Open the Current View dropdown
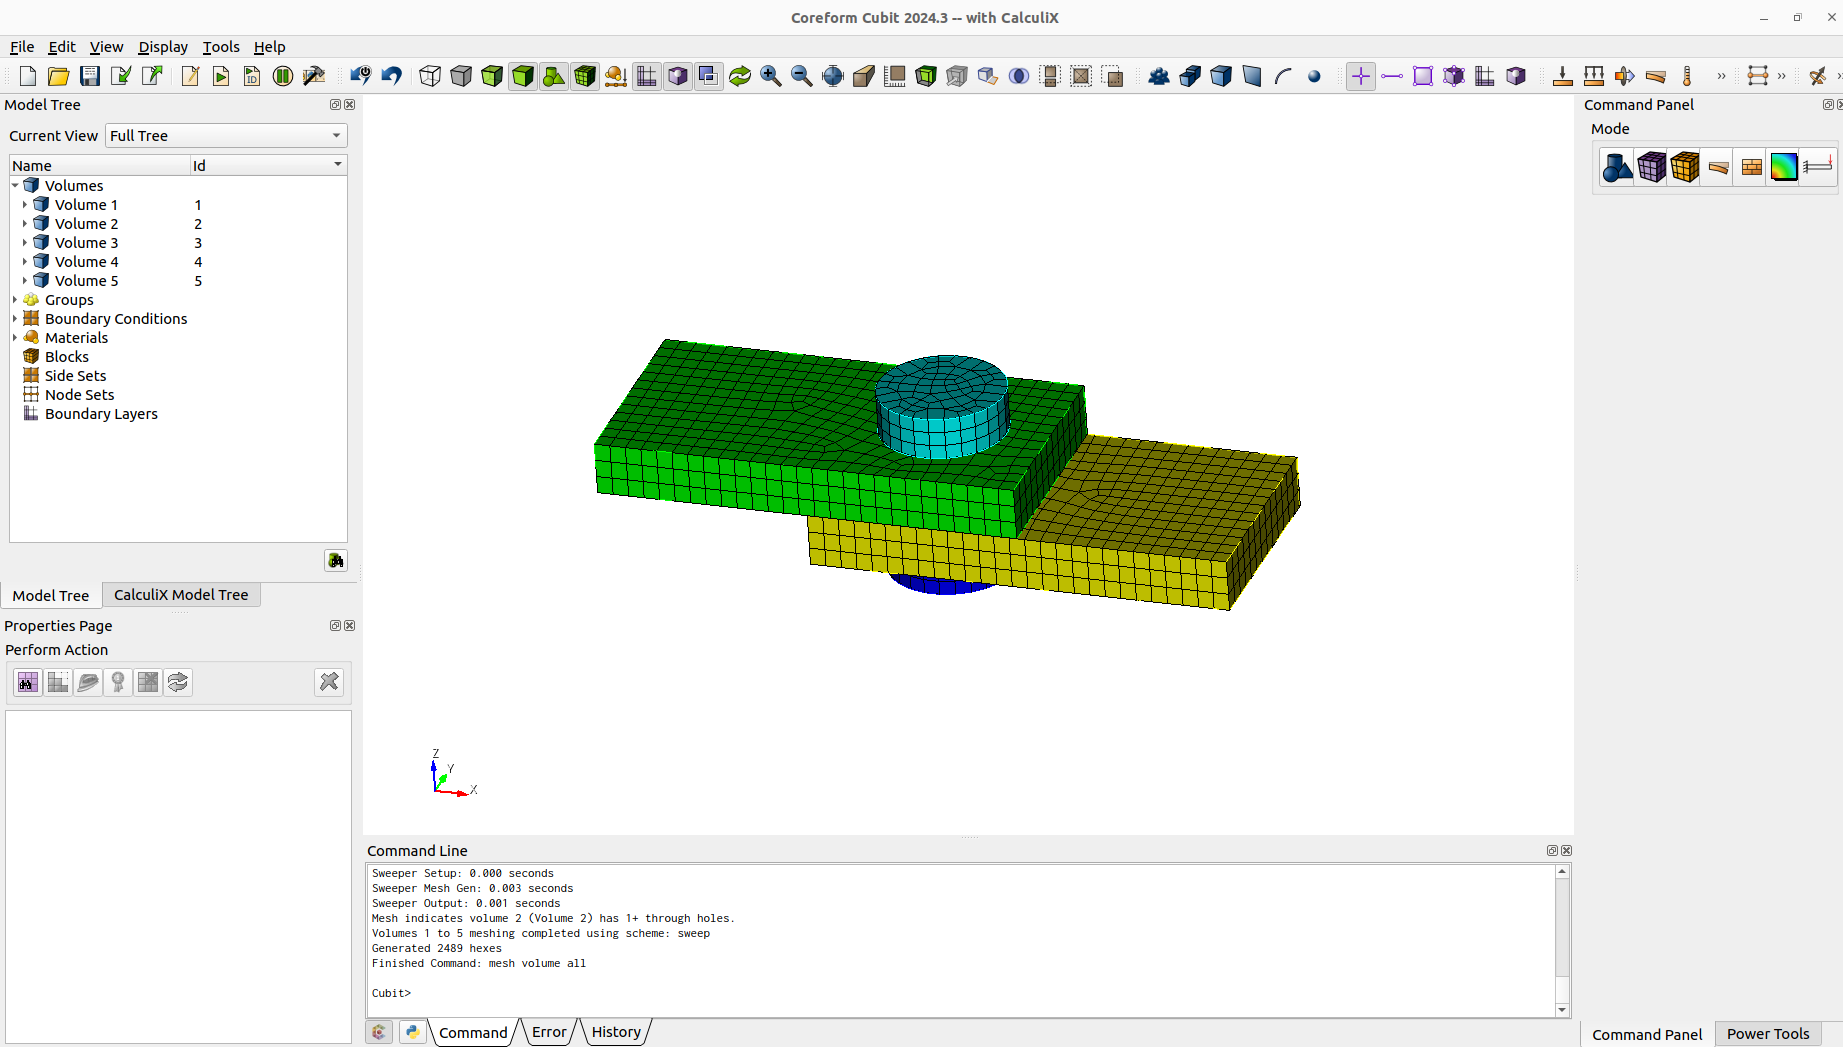 pos(338,135)
